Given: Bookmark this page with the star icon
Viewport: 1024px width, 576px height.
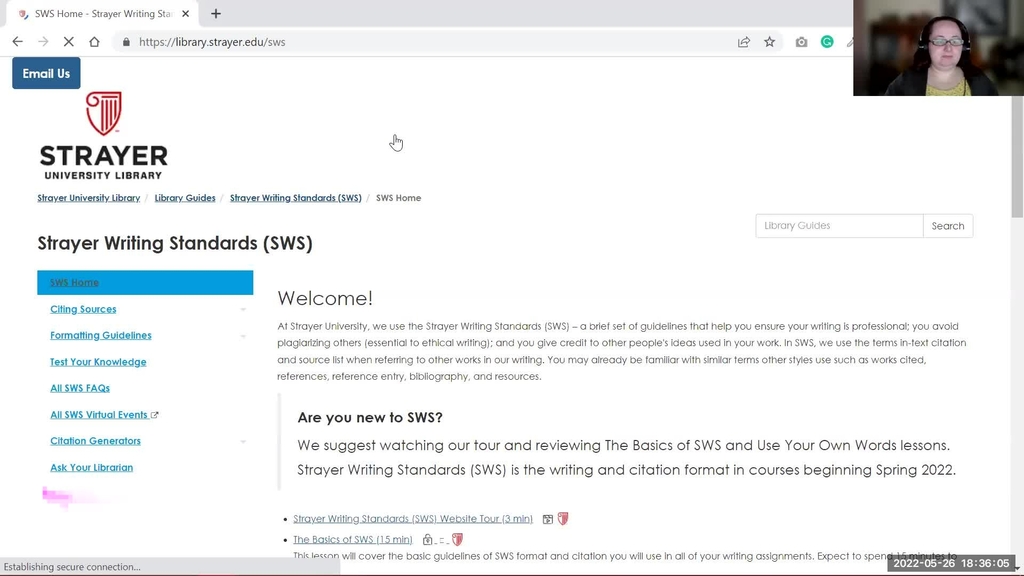Looking at the screenshot, I should coord(769,42).
